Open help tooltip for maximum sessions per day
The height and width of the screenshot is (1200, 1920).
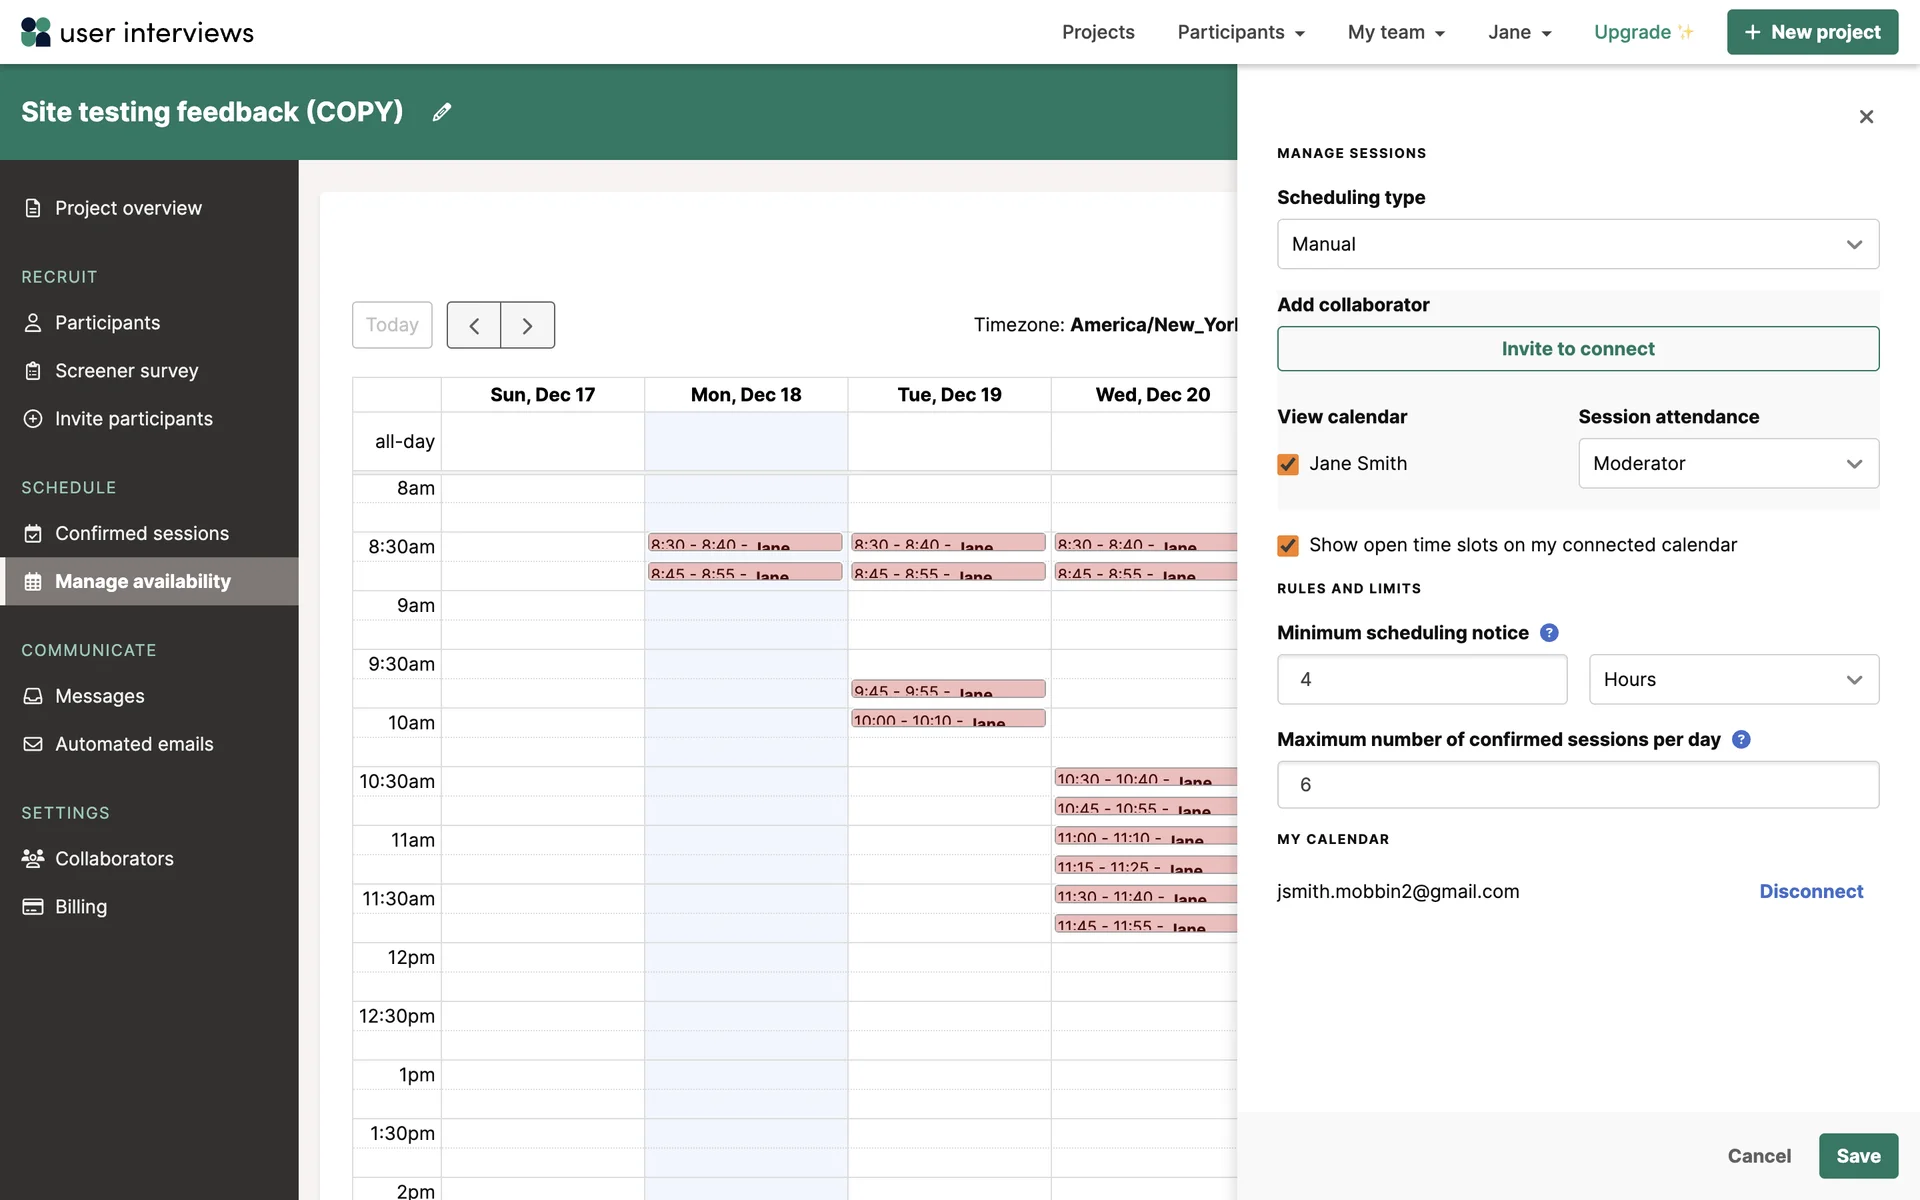coord(1741,740)
